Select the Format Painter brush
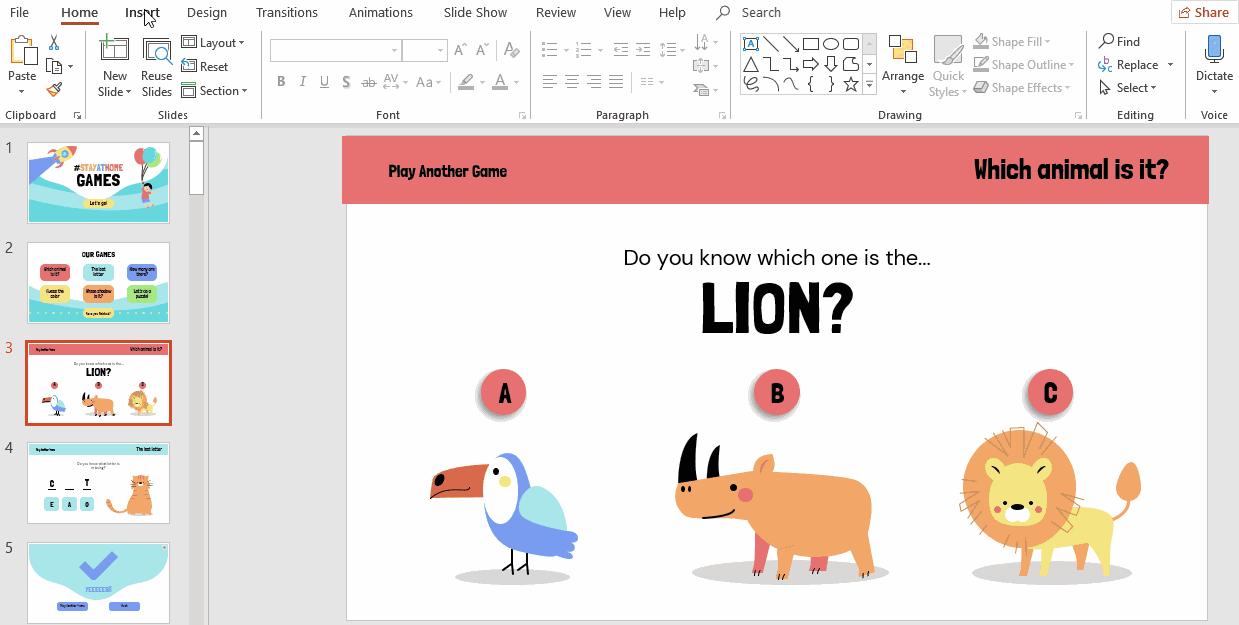The image size is (1239, 625). 54,89
